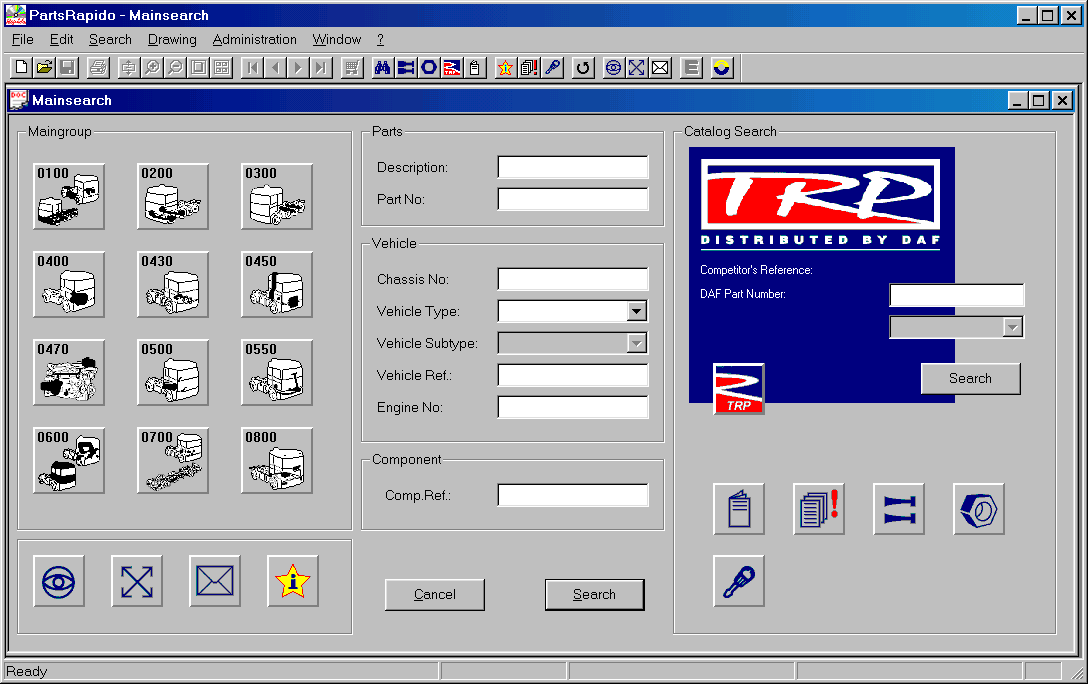Click the envelope toolbar icon
This screenshot has height=684, width=1088.
click(660, 67)
